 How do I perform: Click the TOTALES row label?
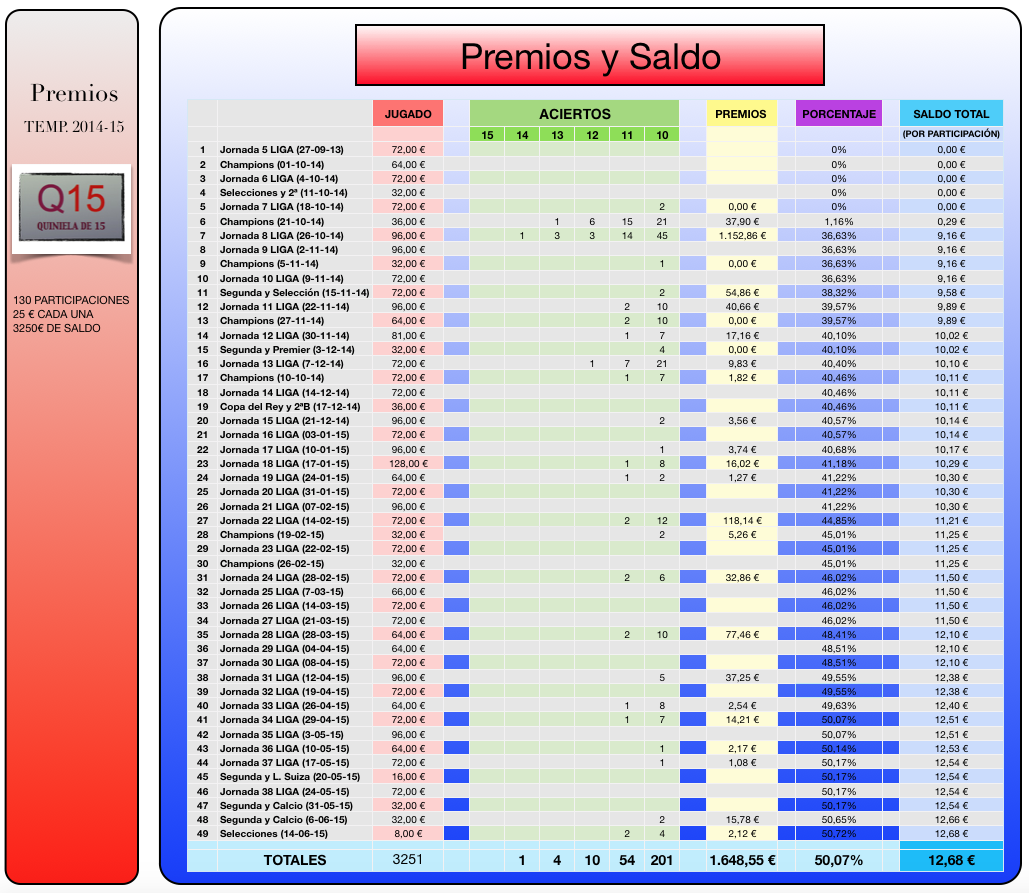(x=295, y=860)
